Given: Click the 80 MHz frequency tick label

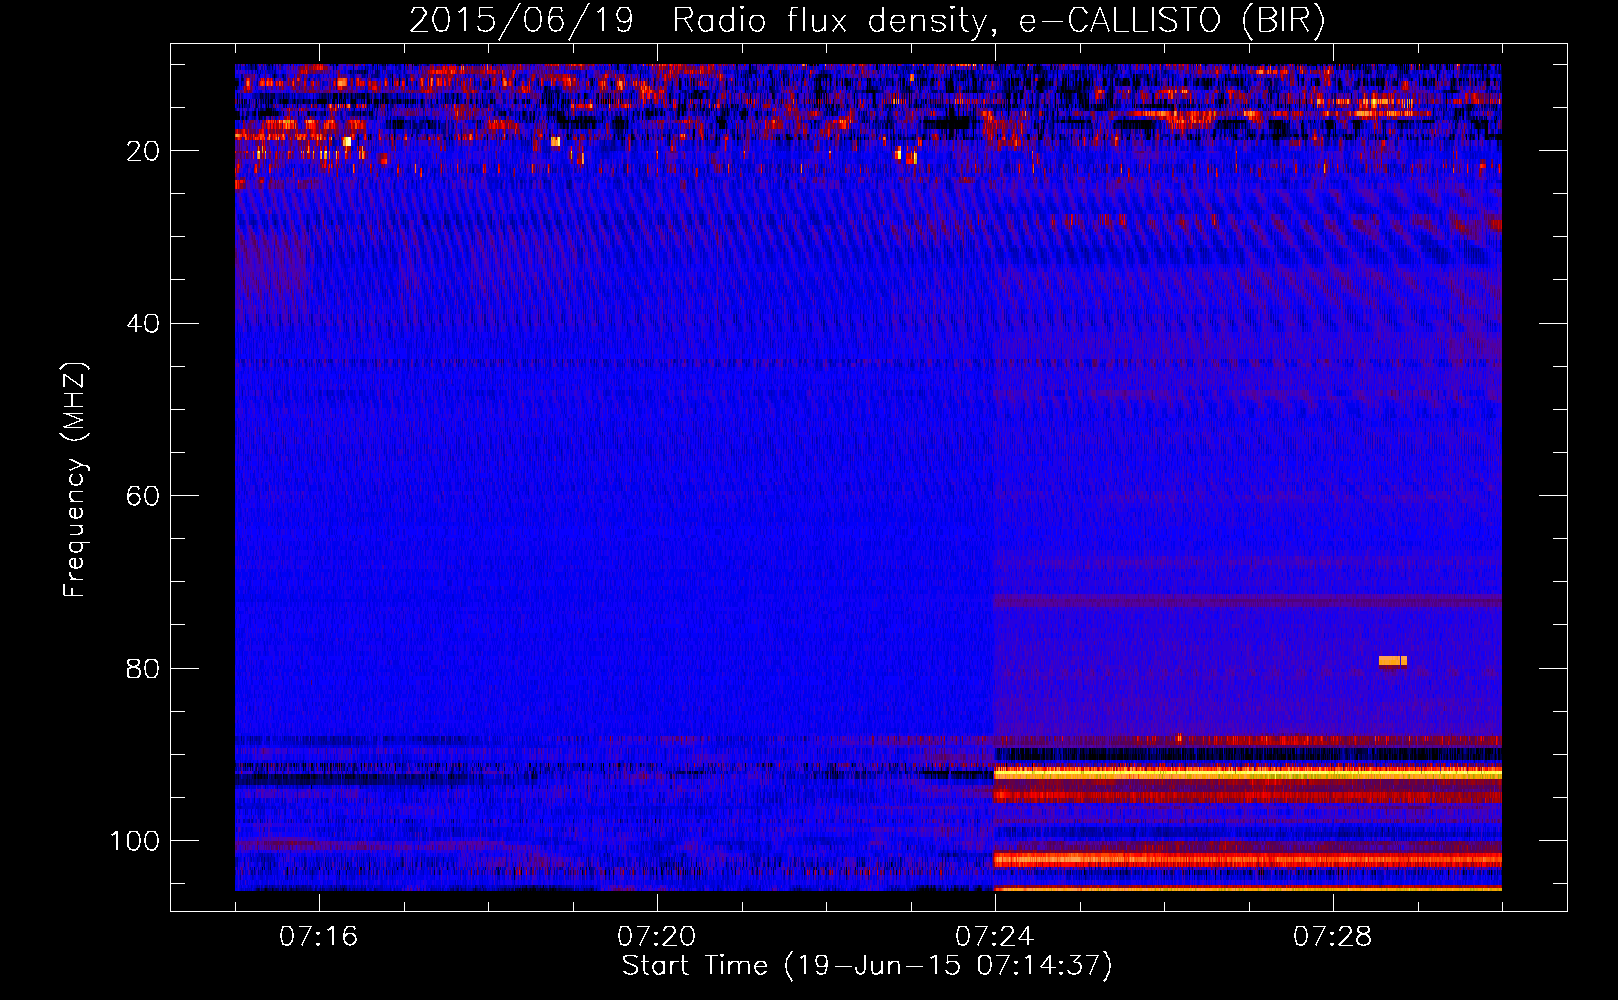Looking at the screenshot, I should 144,668.
